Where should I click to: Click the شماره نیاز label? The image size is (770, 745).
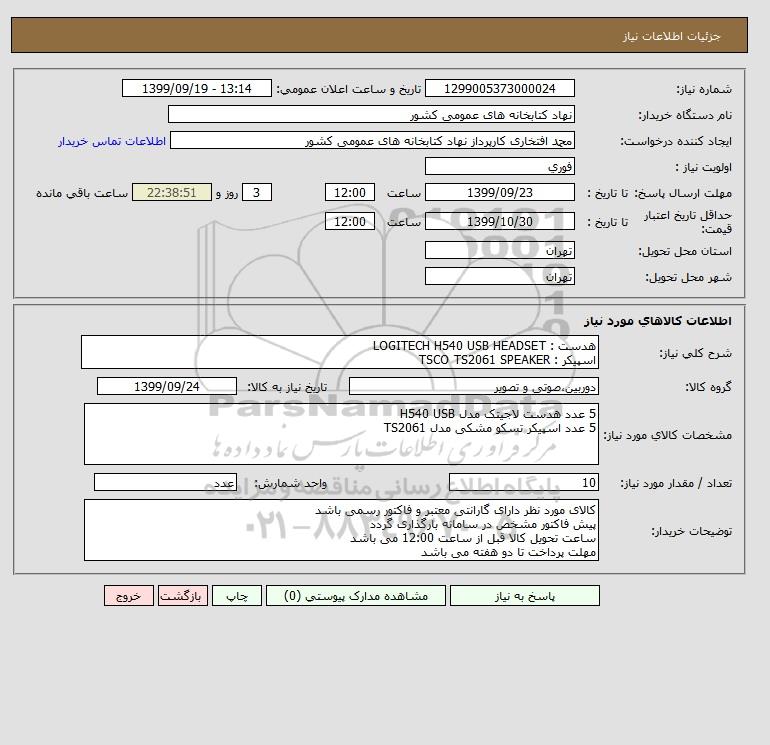704,89
